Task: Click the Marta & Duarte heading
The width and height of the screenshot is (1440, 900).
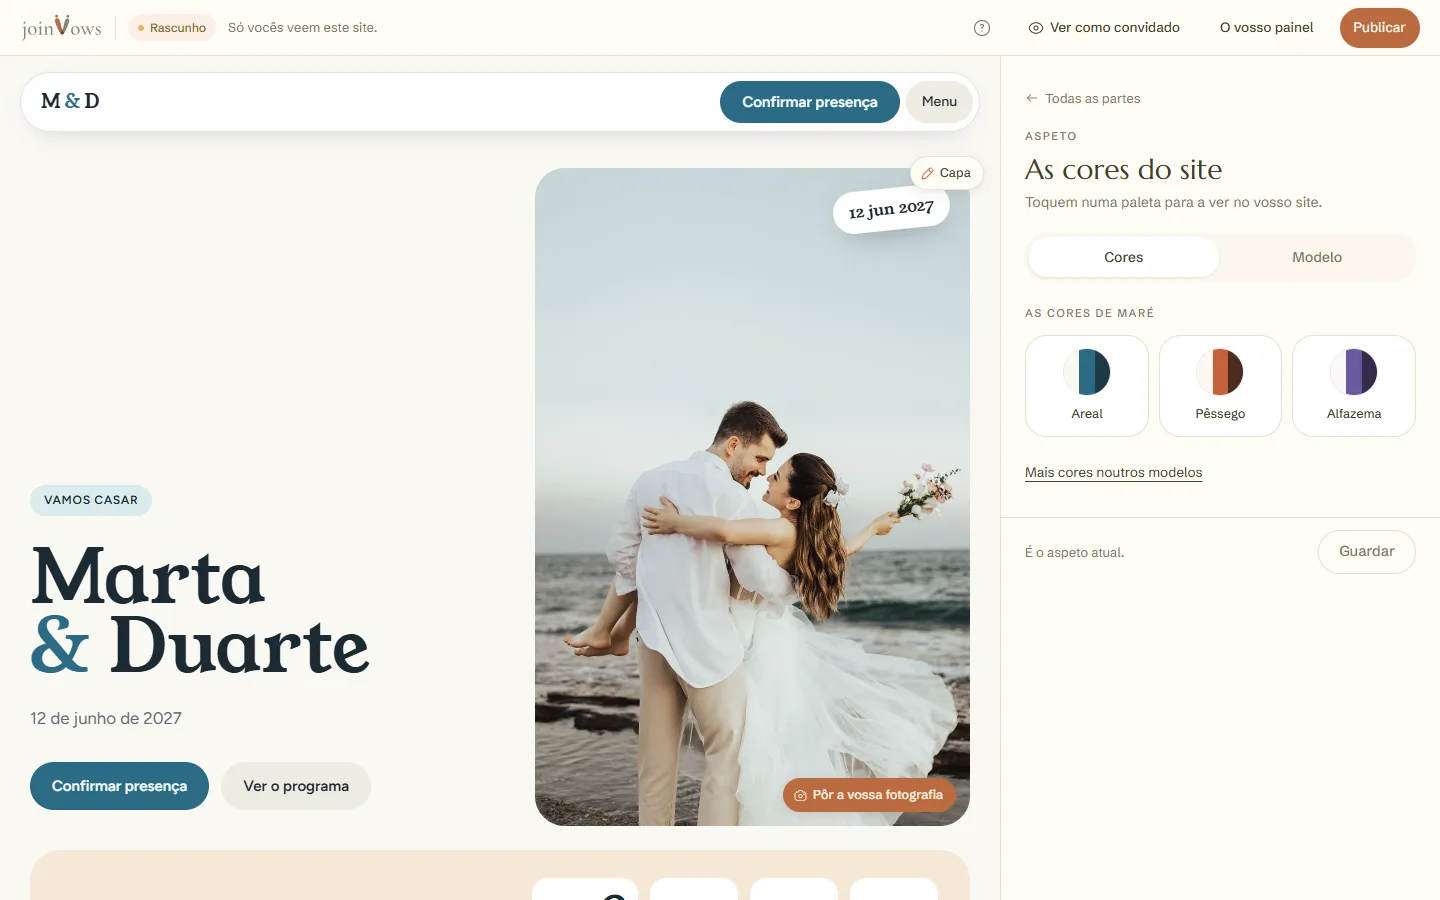Action: click(200, 611)
